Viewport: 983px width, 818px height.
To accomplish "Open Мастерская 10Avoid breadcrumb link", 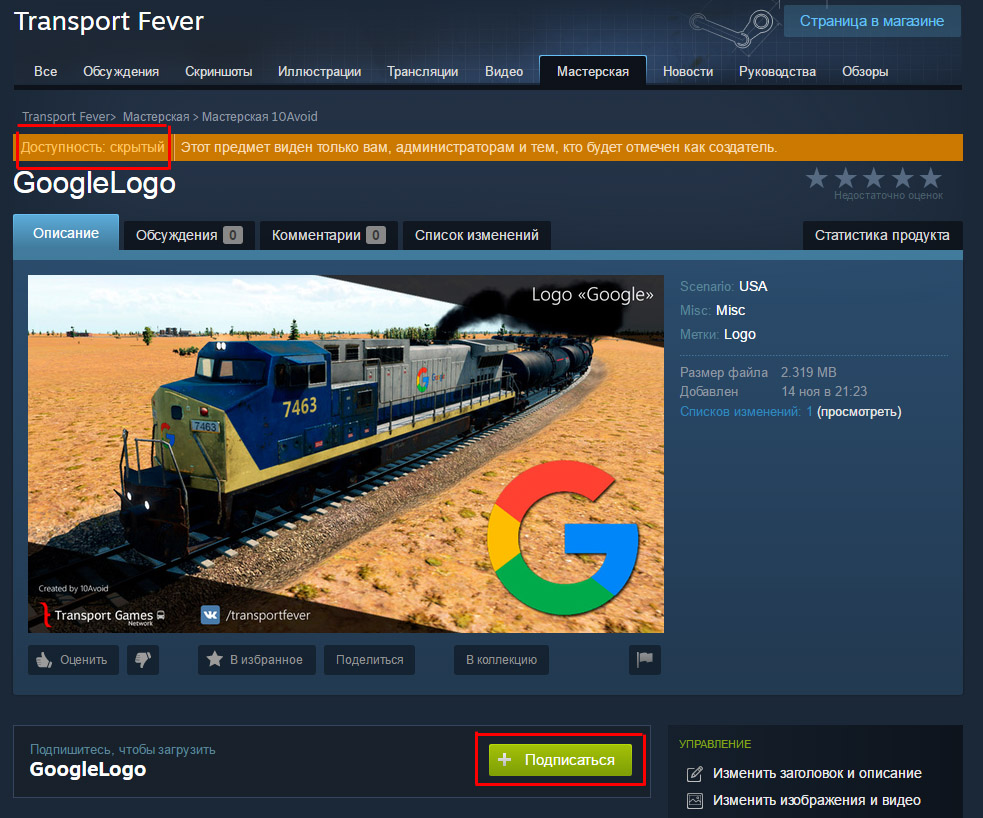I will coord(260,117).
